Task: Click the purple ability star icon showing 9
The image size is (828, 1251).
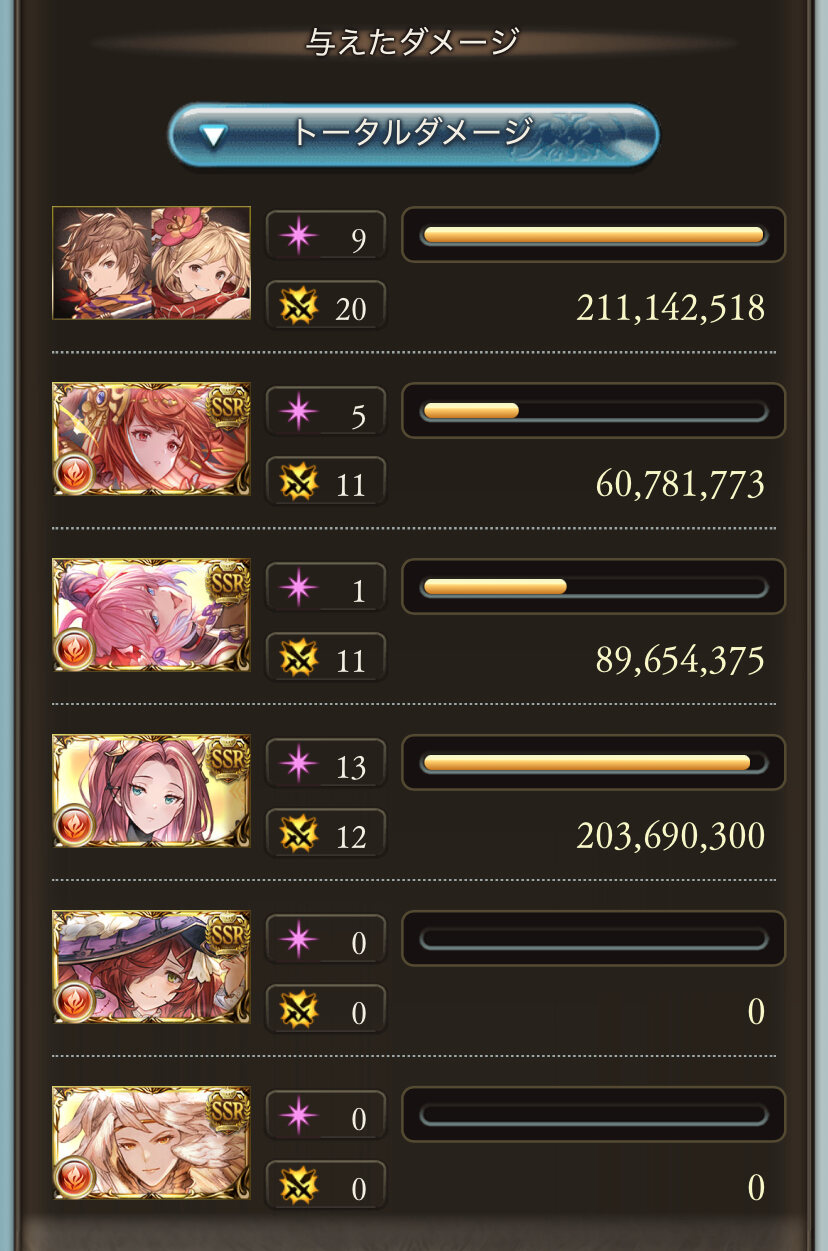Action: click(x=298, y=236)
